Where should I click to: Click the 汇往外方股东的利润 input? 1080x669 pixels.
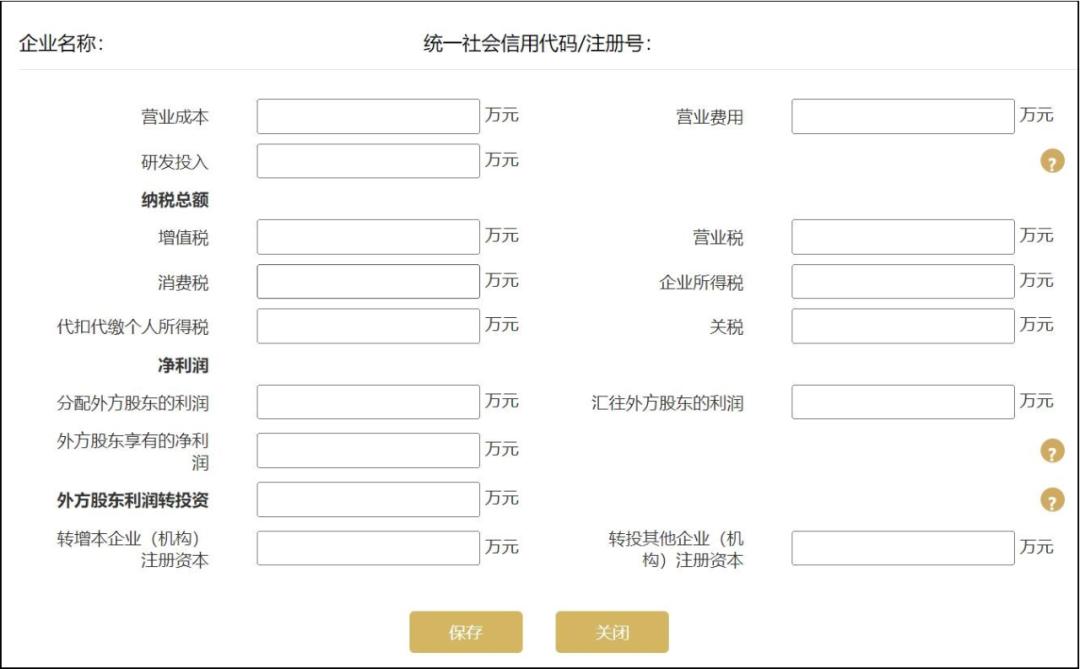click(903, 400)
